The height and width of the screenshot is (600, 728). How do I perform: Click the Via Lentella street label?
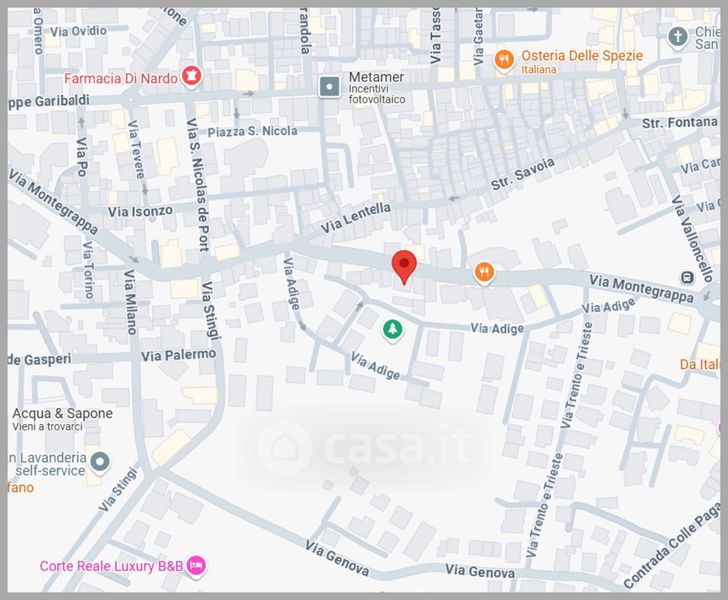356,218
